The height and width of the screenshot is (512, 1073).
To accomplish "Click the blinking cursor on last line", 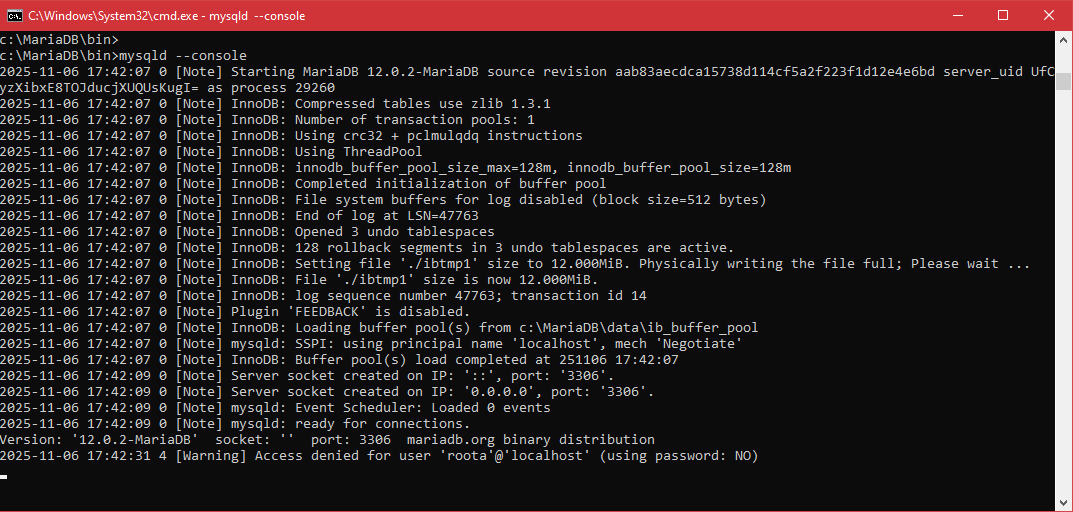I will pyautogui.click(x=4, y=477).
